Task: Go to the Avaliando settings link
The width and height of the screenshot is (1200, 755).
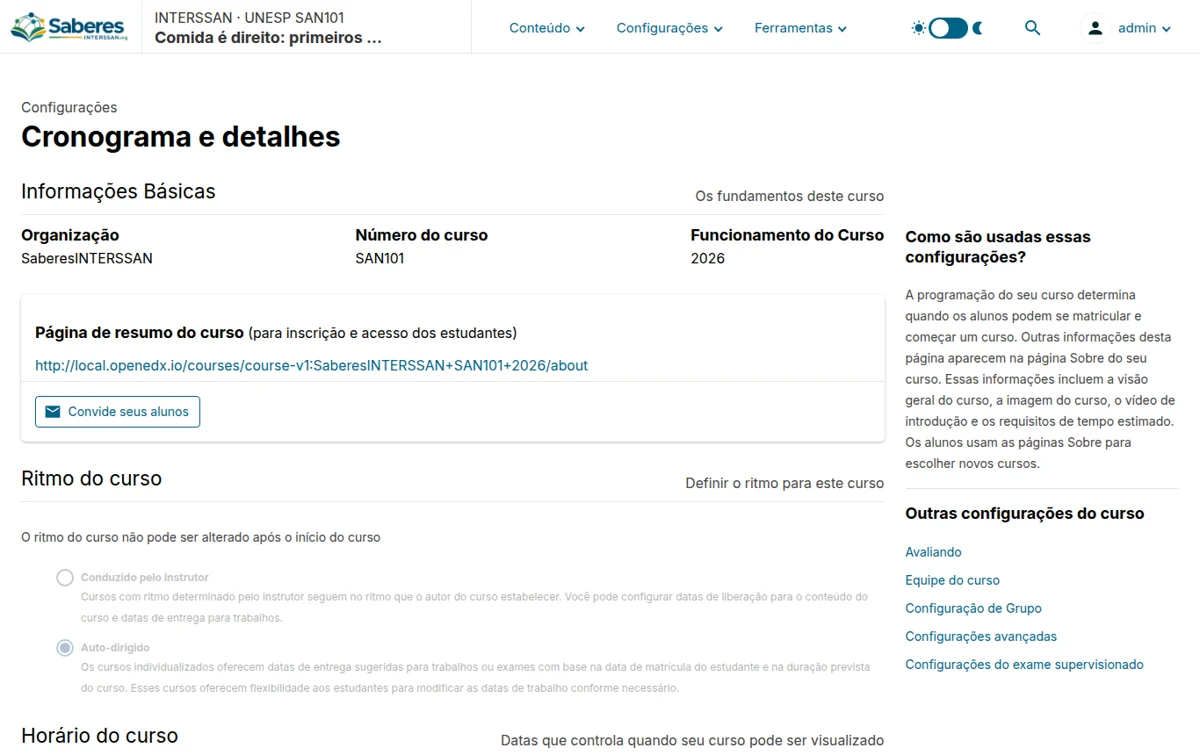Action: 933,552
